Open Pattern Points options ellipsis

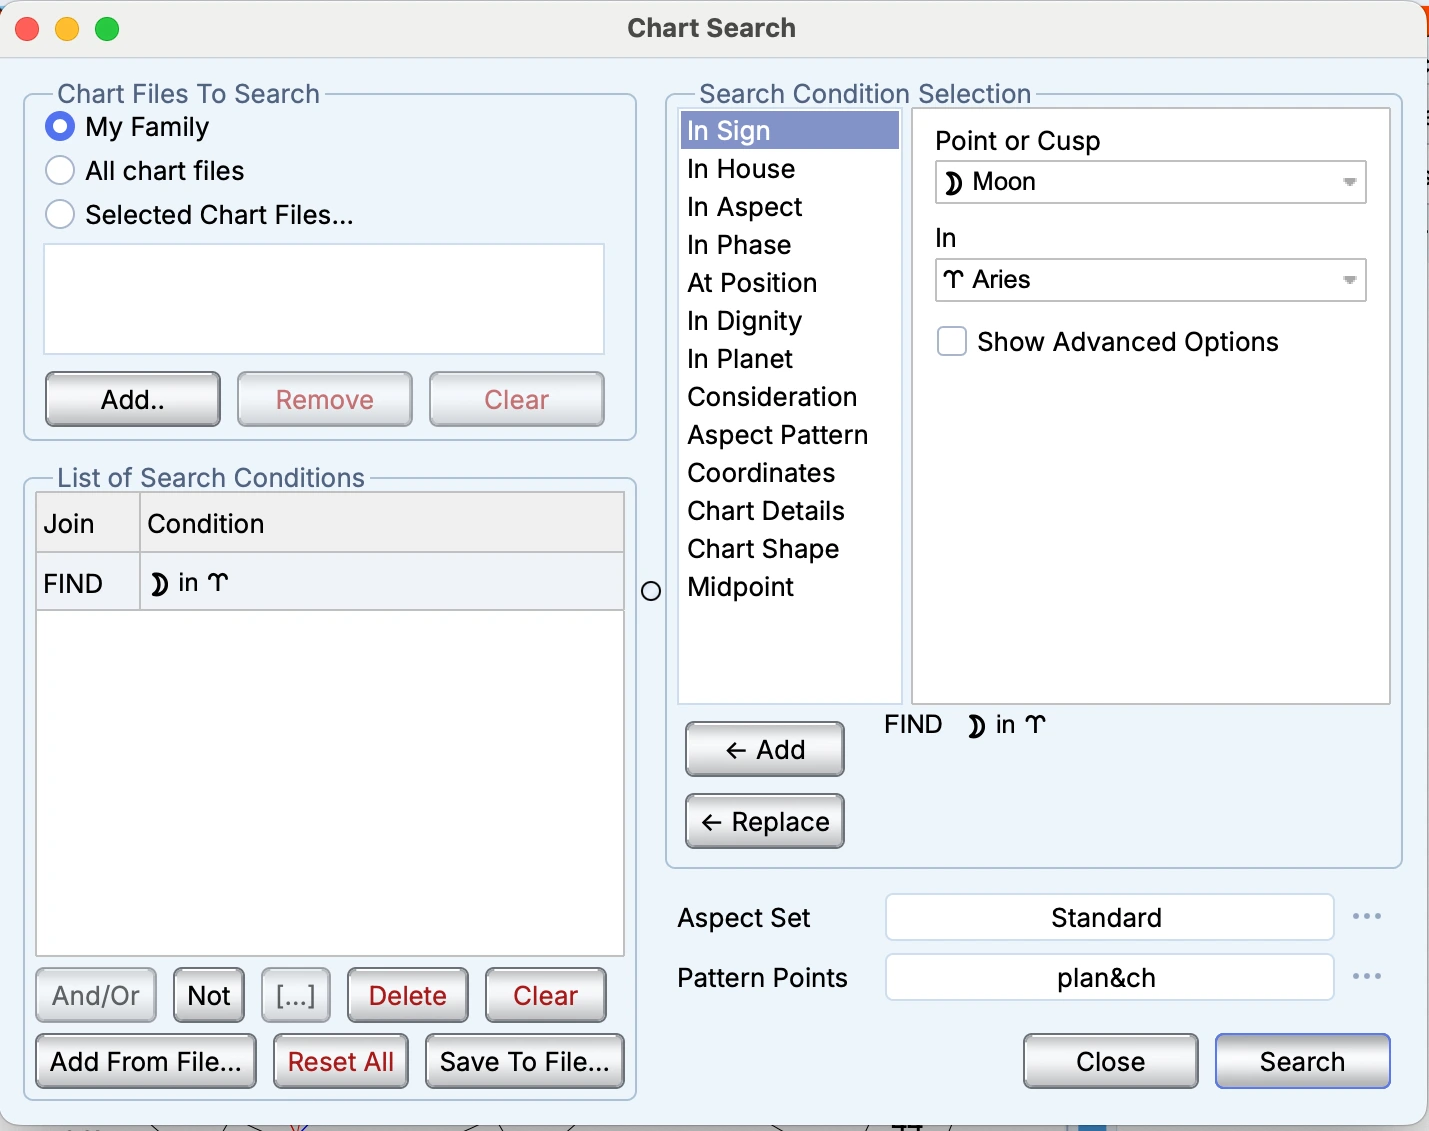(1367, 977)
